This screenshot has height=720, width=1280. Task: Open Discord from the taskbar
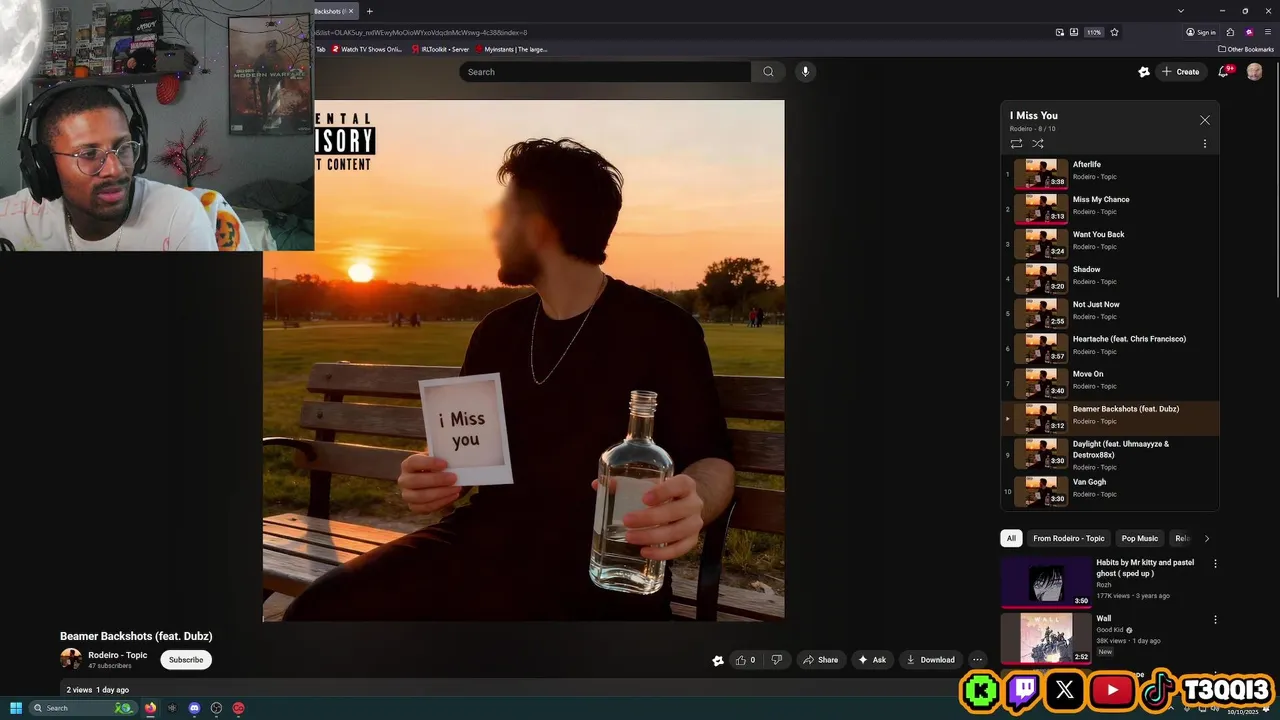pyautogui.click(x=194, y=708)
